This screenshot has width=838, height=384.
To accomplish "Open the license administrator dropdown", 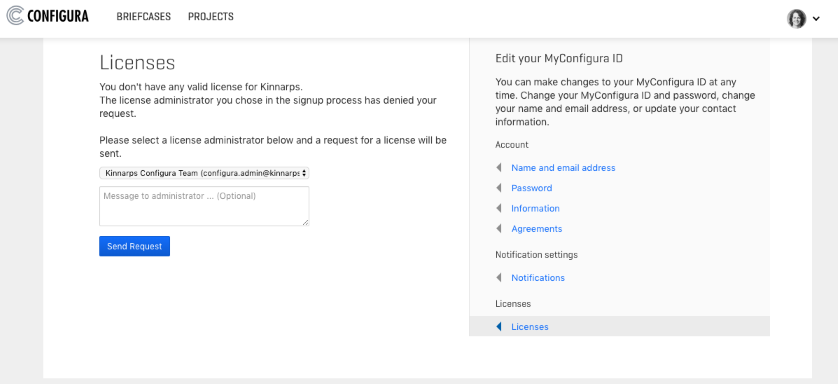I will [x=204, y=173].
